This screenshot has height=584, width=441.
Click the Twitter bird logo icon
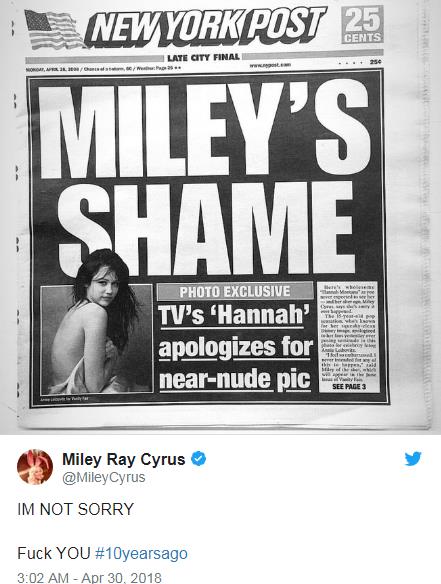pos(413,458)
